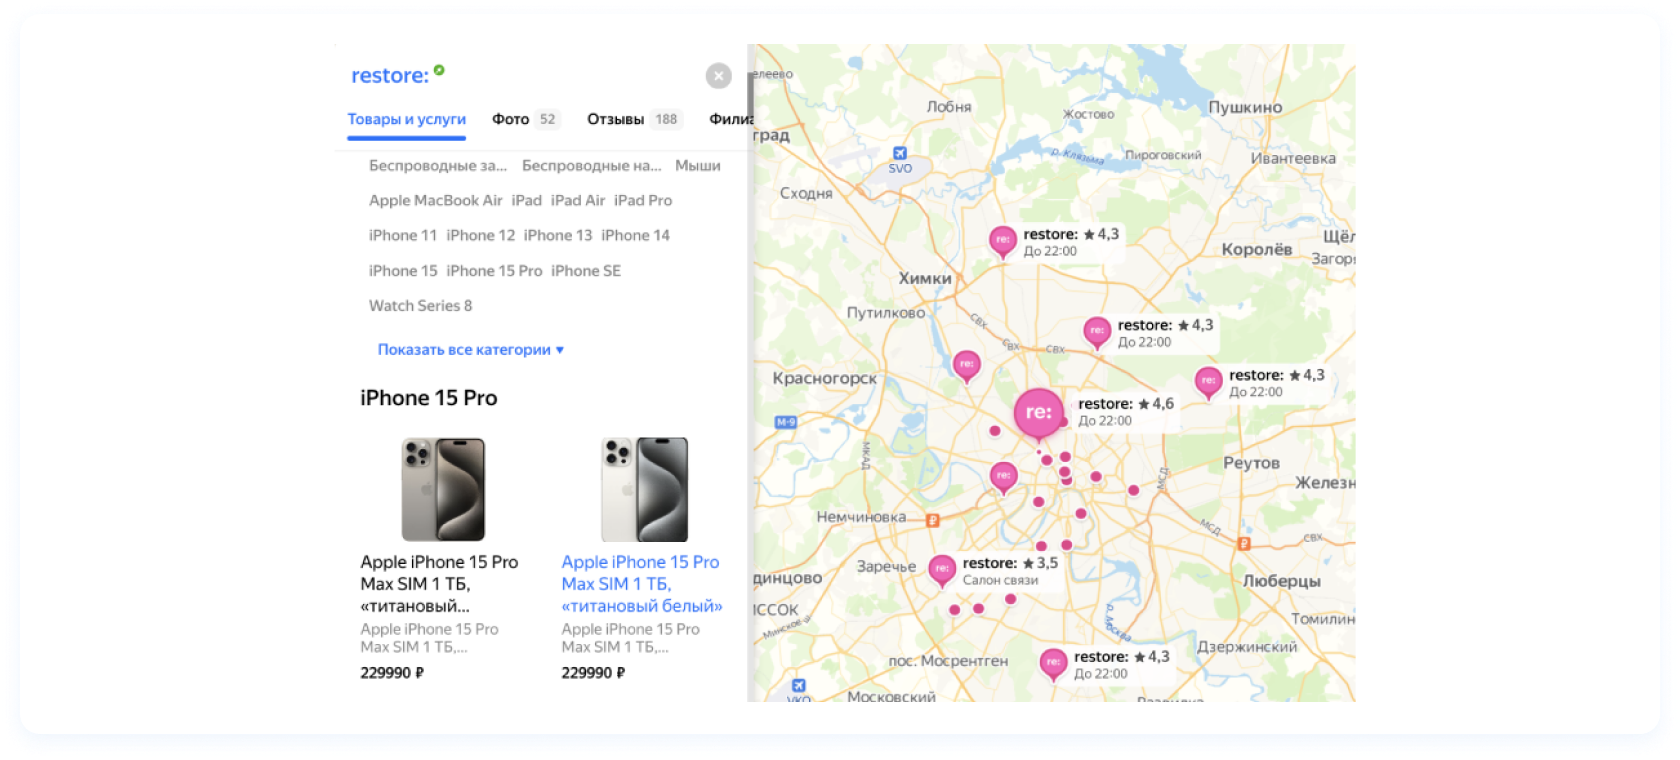1680x760 pixels.
Task: Select the Беспроводные на... category
Action: click(x=592, y=165)
